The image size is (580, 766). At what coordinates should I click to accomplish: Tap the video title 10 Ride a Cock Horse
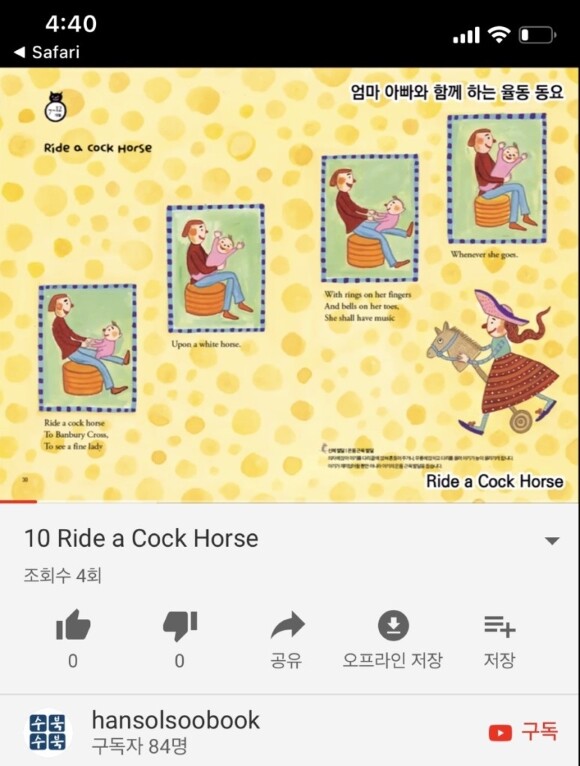coord(141,538)
